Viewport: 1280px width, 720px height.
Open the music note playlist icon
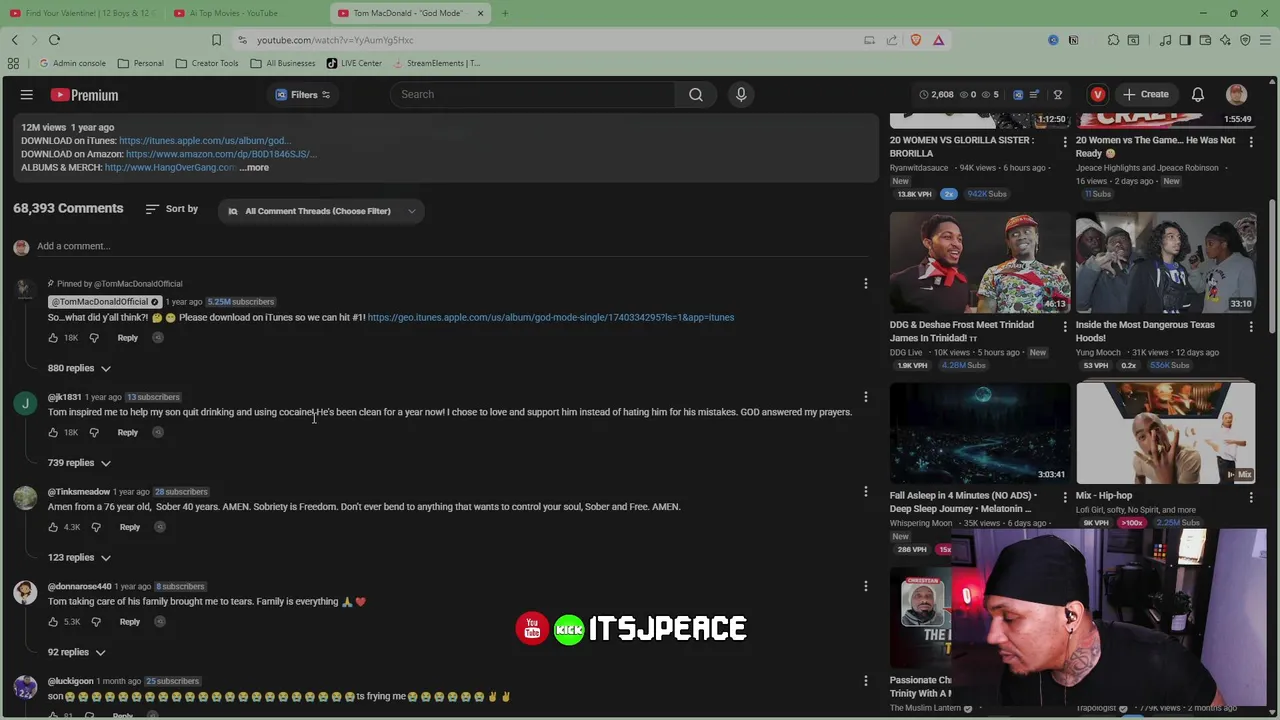[x=1166, y=40]
